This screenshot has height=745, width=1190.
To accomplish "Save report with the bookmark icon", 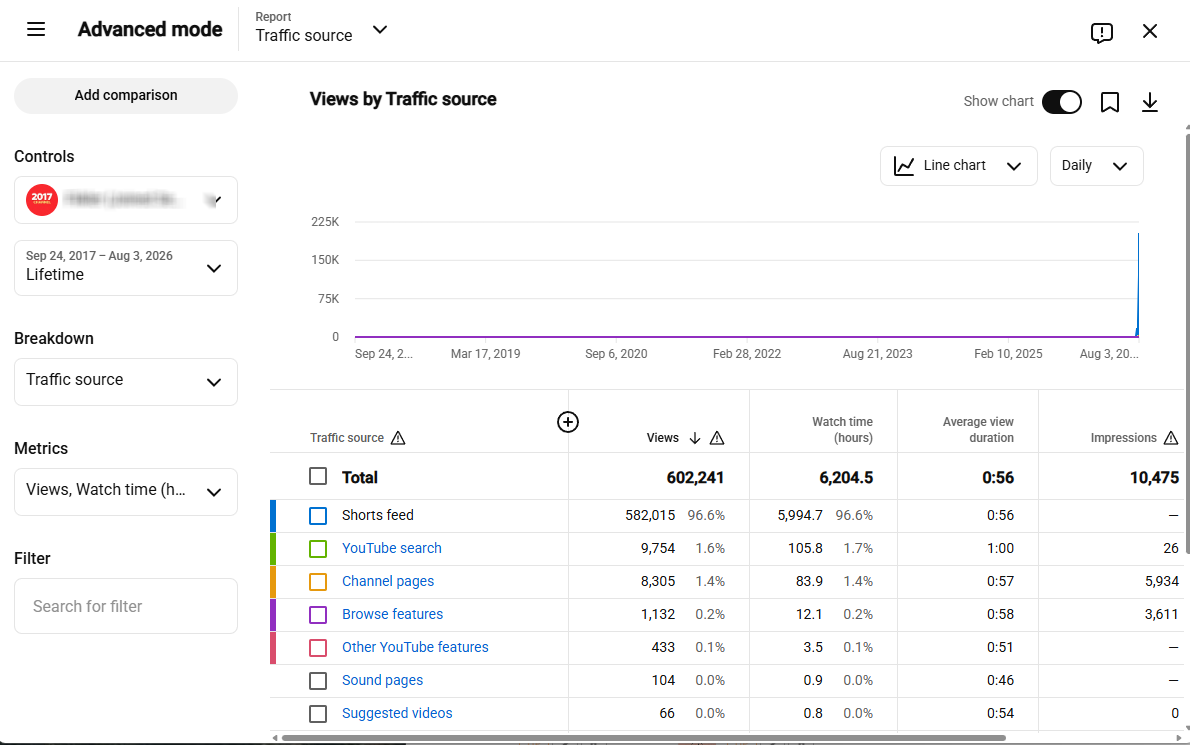I will click(1110, 102).
